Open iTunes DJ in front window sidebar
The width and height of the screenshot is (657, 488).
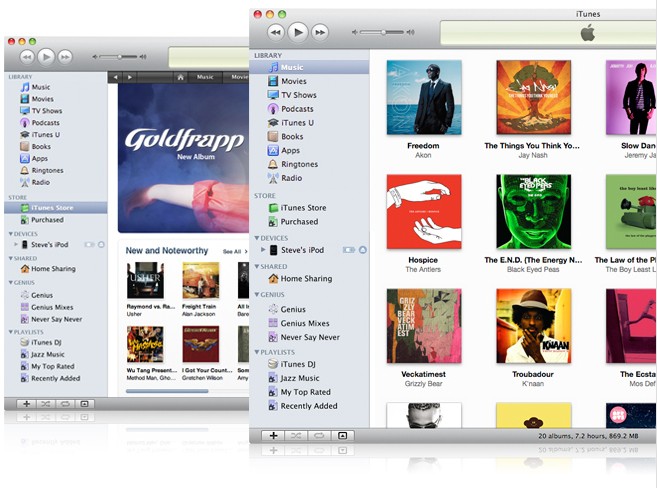coord(309,364)
